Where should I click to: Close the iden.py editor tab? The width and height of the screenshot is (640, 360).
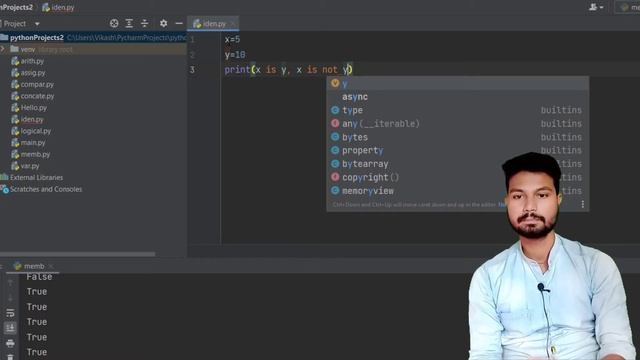[233, 24]
